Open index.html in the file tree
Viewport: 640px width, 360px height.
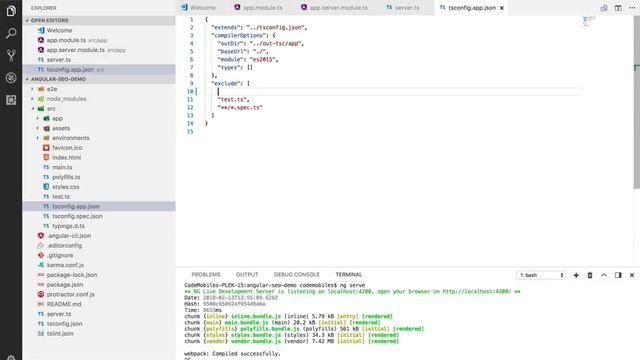(99, 158)
